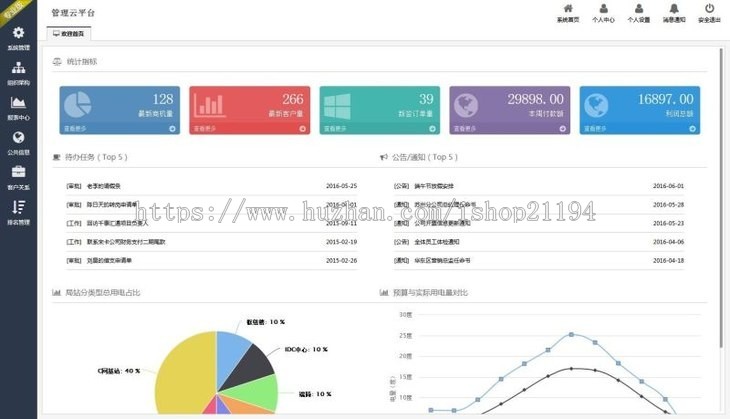The height and width of the screenshot is (419, 730).
Task: Click the arrow circle on the blue 128 card
Action: [x=172, y=129]
